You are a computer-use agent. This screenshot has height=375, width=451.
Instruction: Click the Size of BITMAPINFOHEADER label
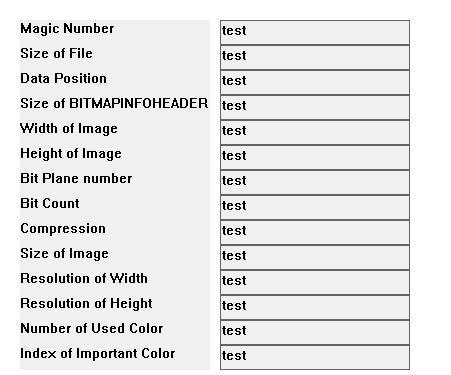pyautogui.click(x=114, y=103)
